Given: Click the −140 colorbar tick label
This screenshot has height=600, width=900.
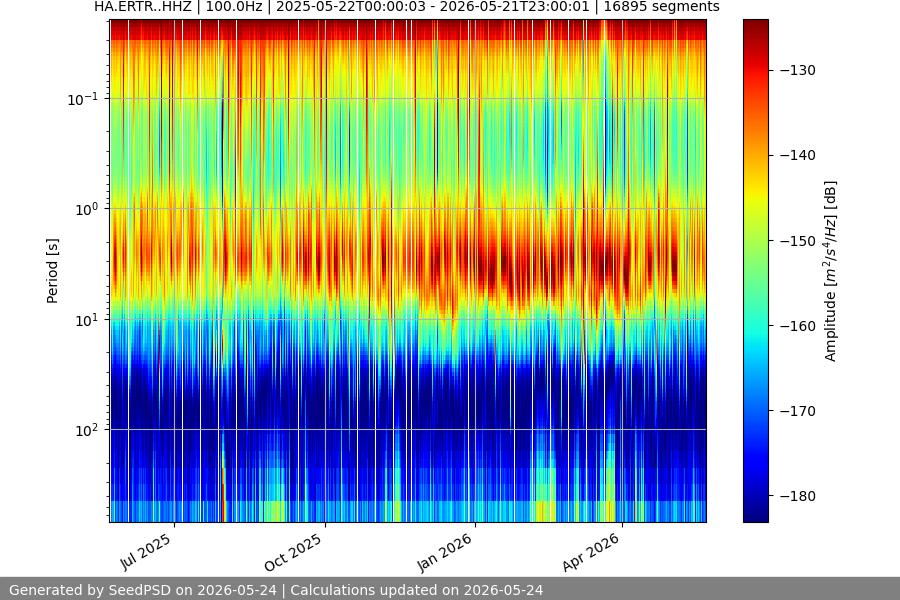Looking at the screenshot, I should tap(798, 155).
